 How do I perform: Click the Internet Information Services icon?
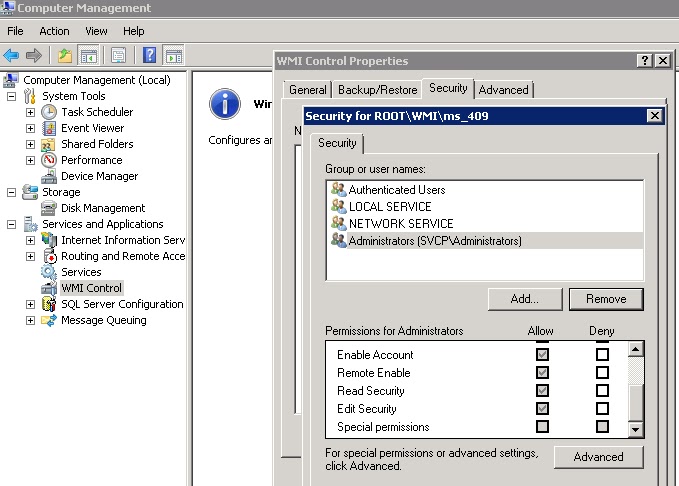click(49, 240)
